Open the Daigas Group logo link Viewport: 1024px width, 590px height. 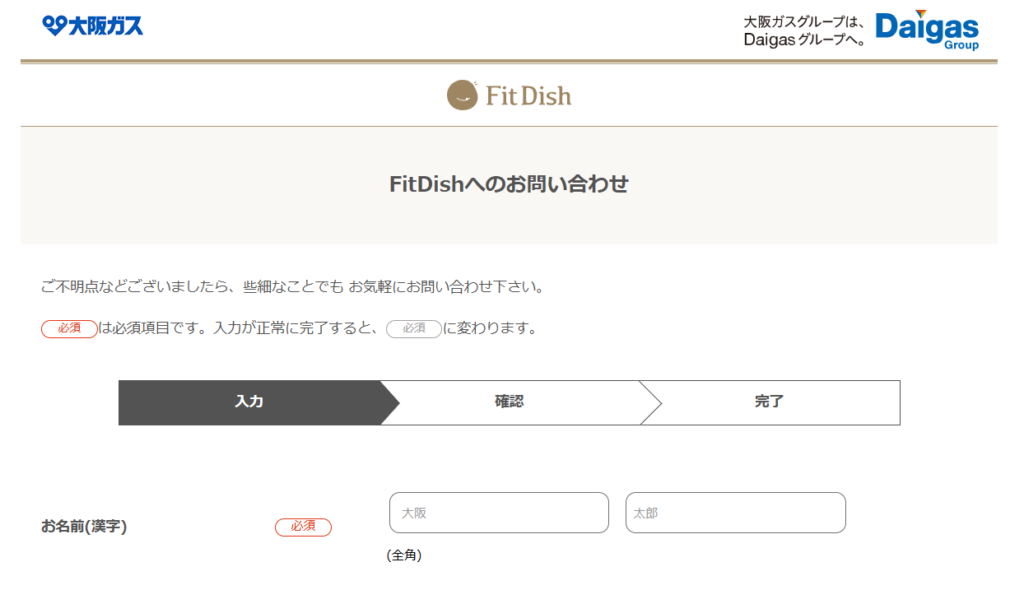(x=927, y=29)
